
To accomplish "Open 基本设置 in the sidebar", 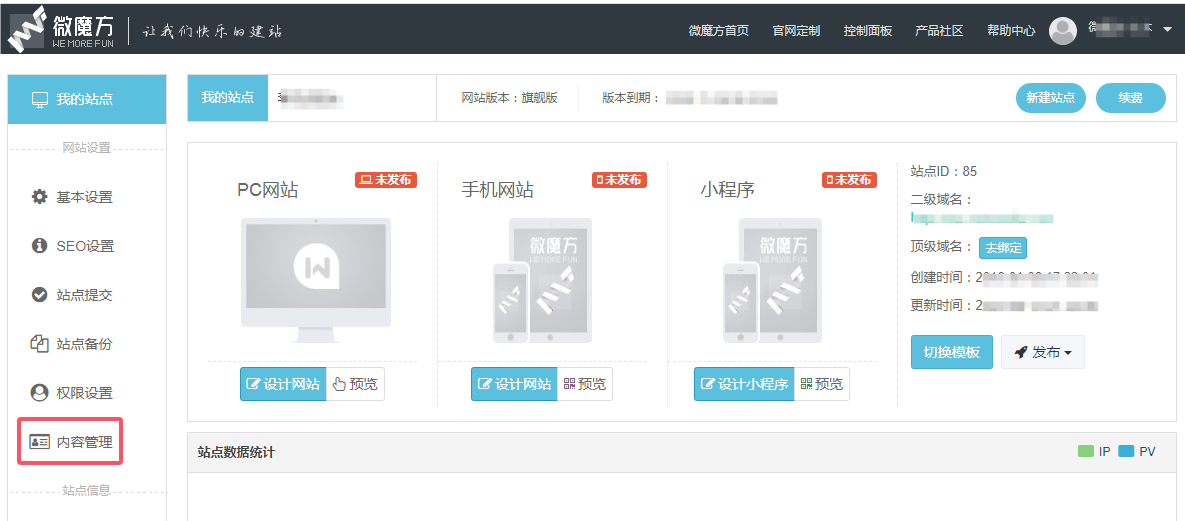I will tap(85, 197).
